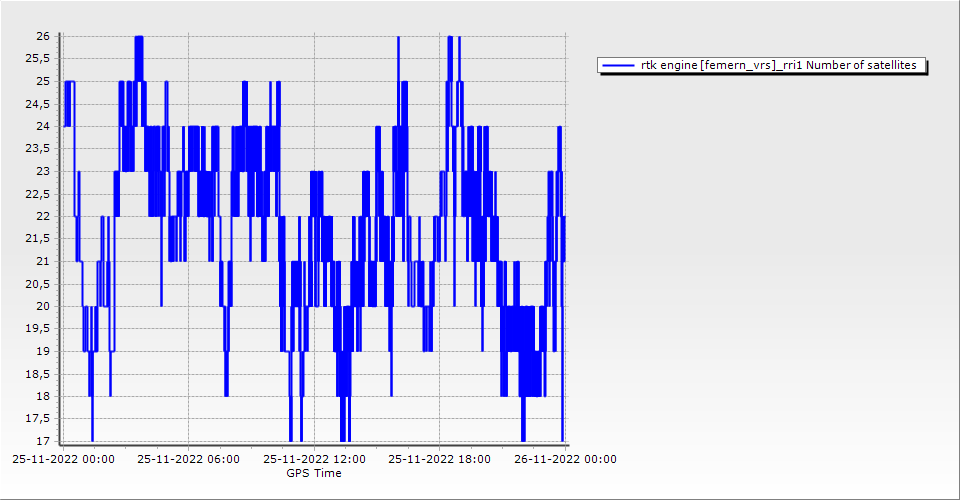The image size is (960, 500).
Task: Click the '23' y-axis tick label
Action: coord(43,171)
